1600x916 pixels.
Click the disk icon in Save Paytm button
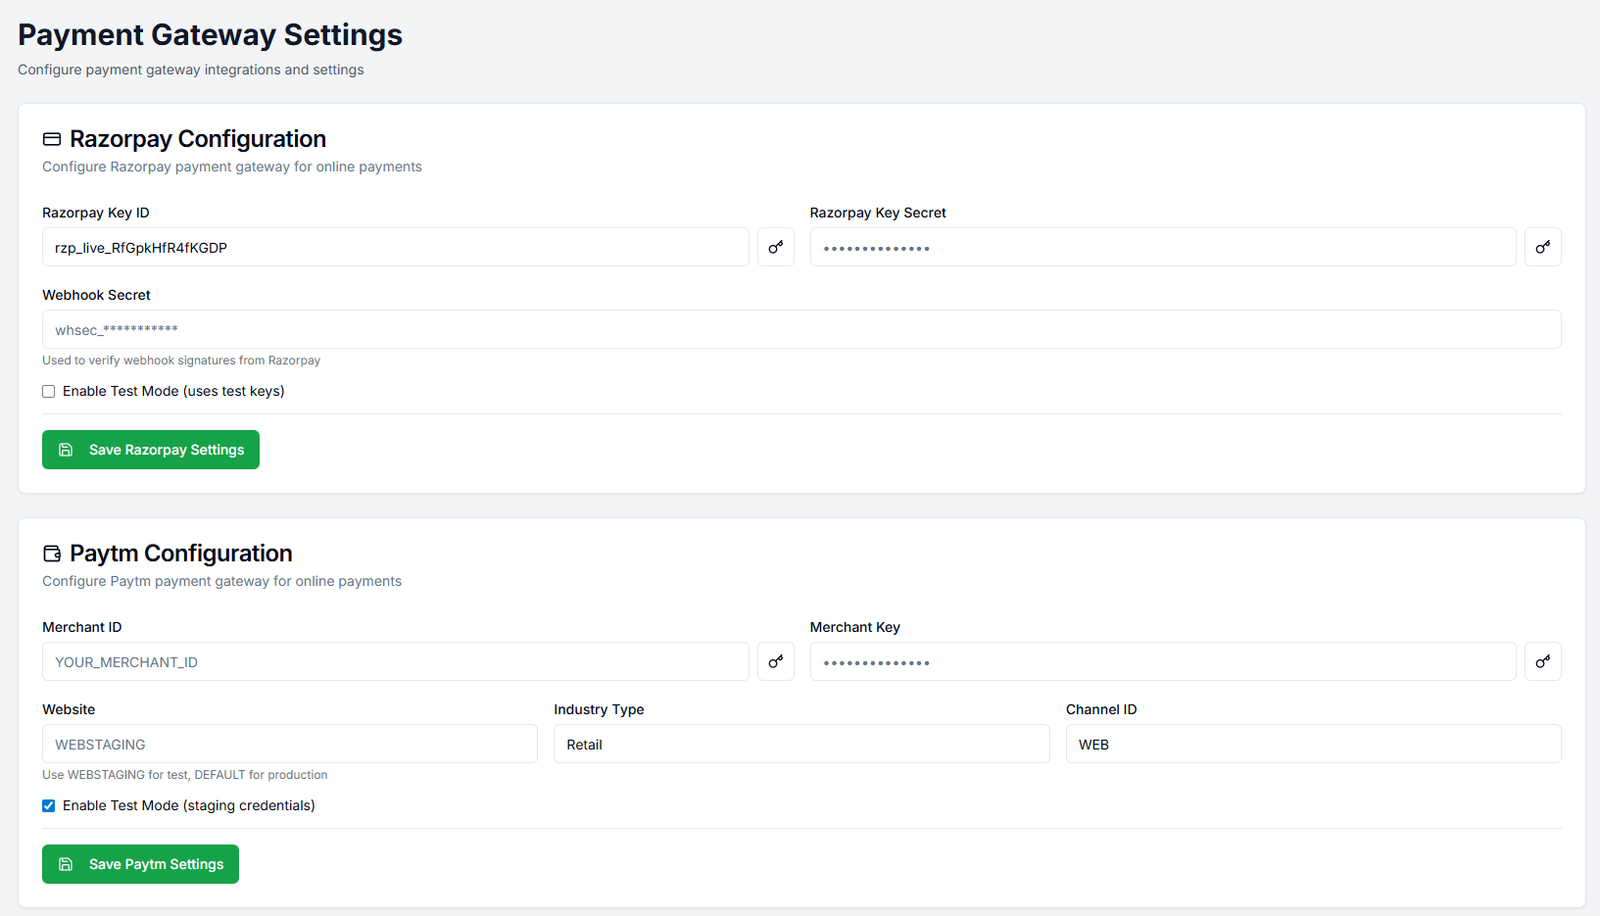66,864
